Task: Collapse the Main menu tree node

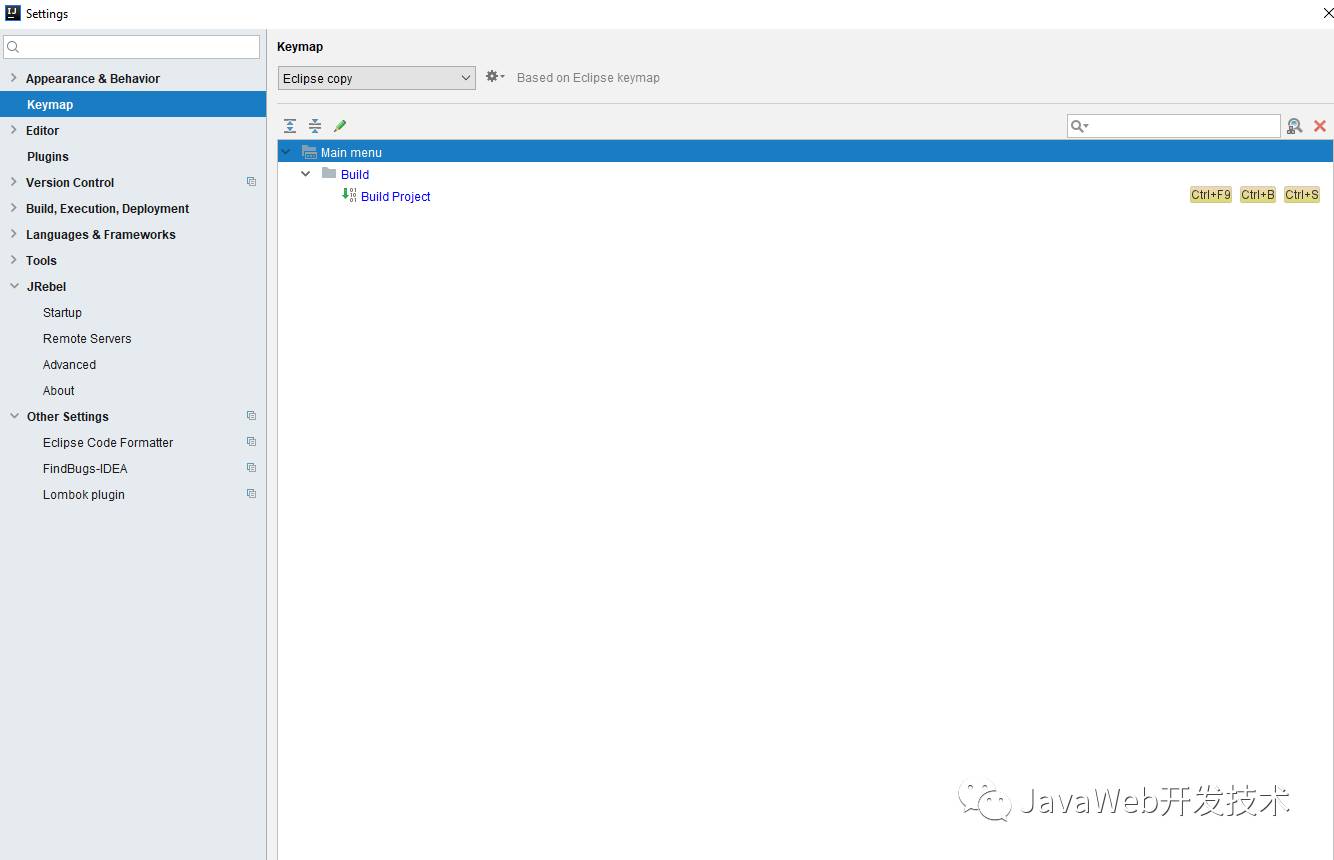Action: 286,152
